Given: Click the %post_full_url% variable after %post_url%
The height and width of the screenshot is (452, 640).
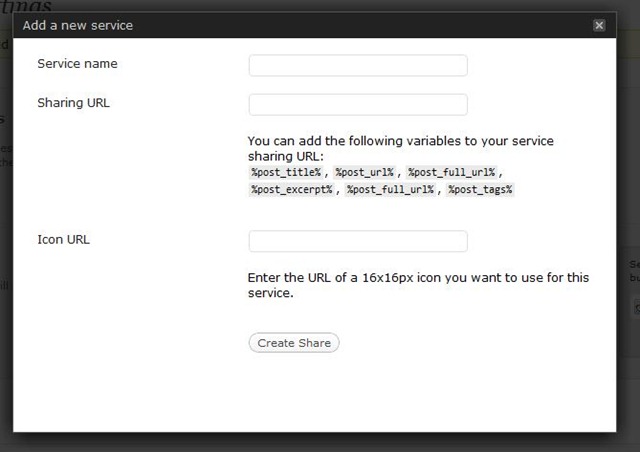Looking at the screenshot, I should 451,172.
